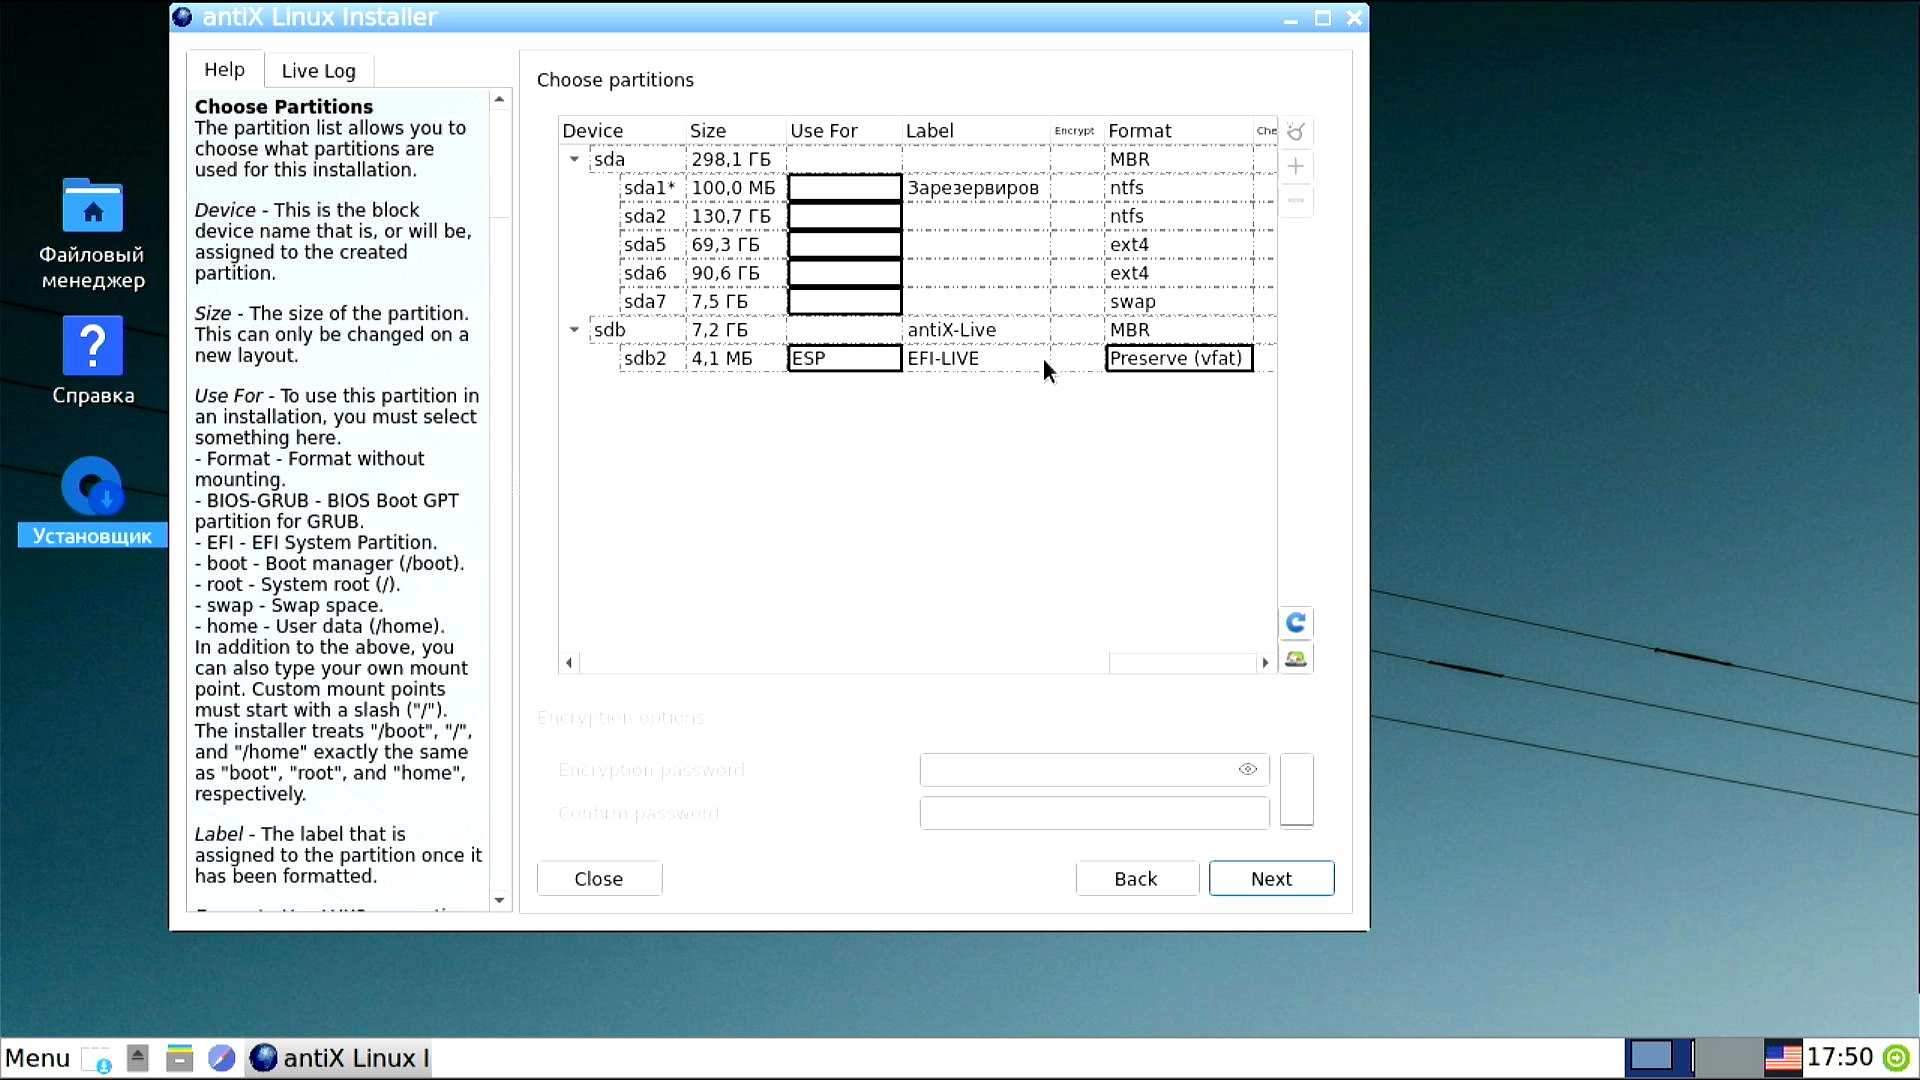Switch to the Live Log tab
1920x1080 pixels.
(x=319, y=70)
